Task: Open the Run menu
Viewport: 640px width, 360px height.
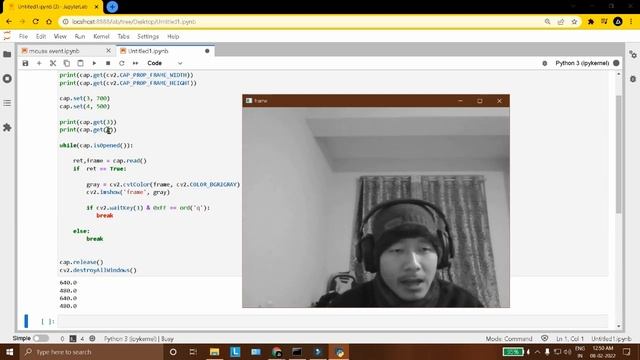Action: (x=80, y=36)
